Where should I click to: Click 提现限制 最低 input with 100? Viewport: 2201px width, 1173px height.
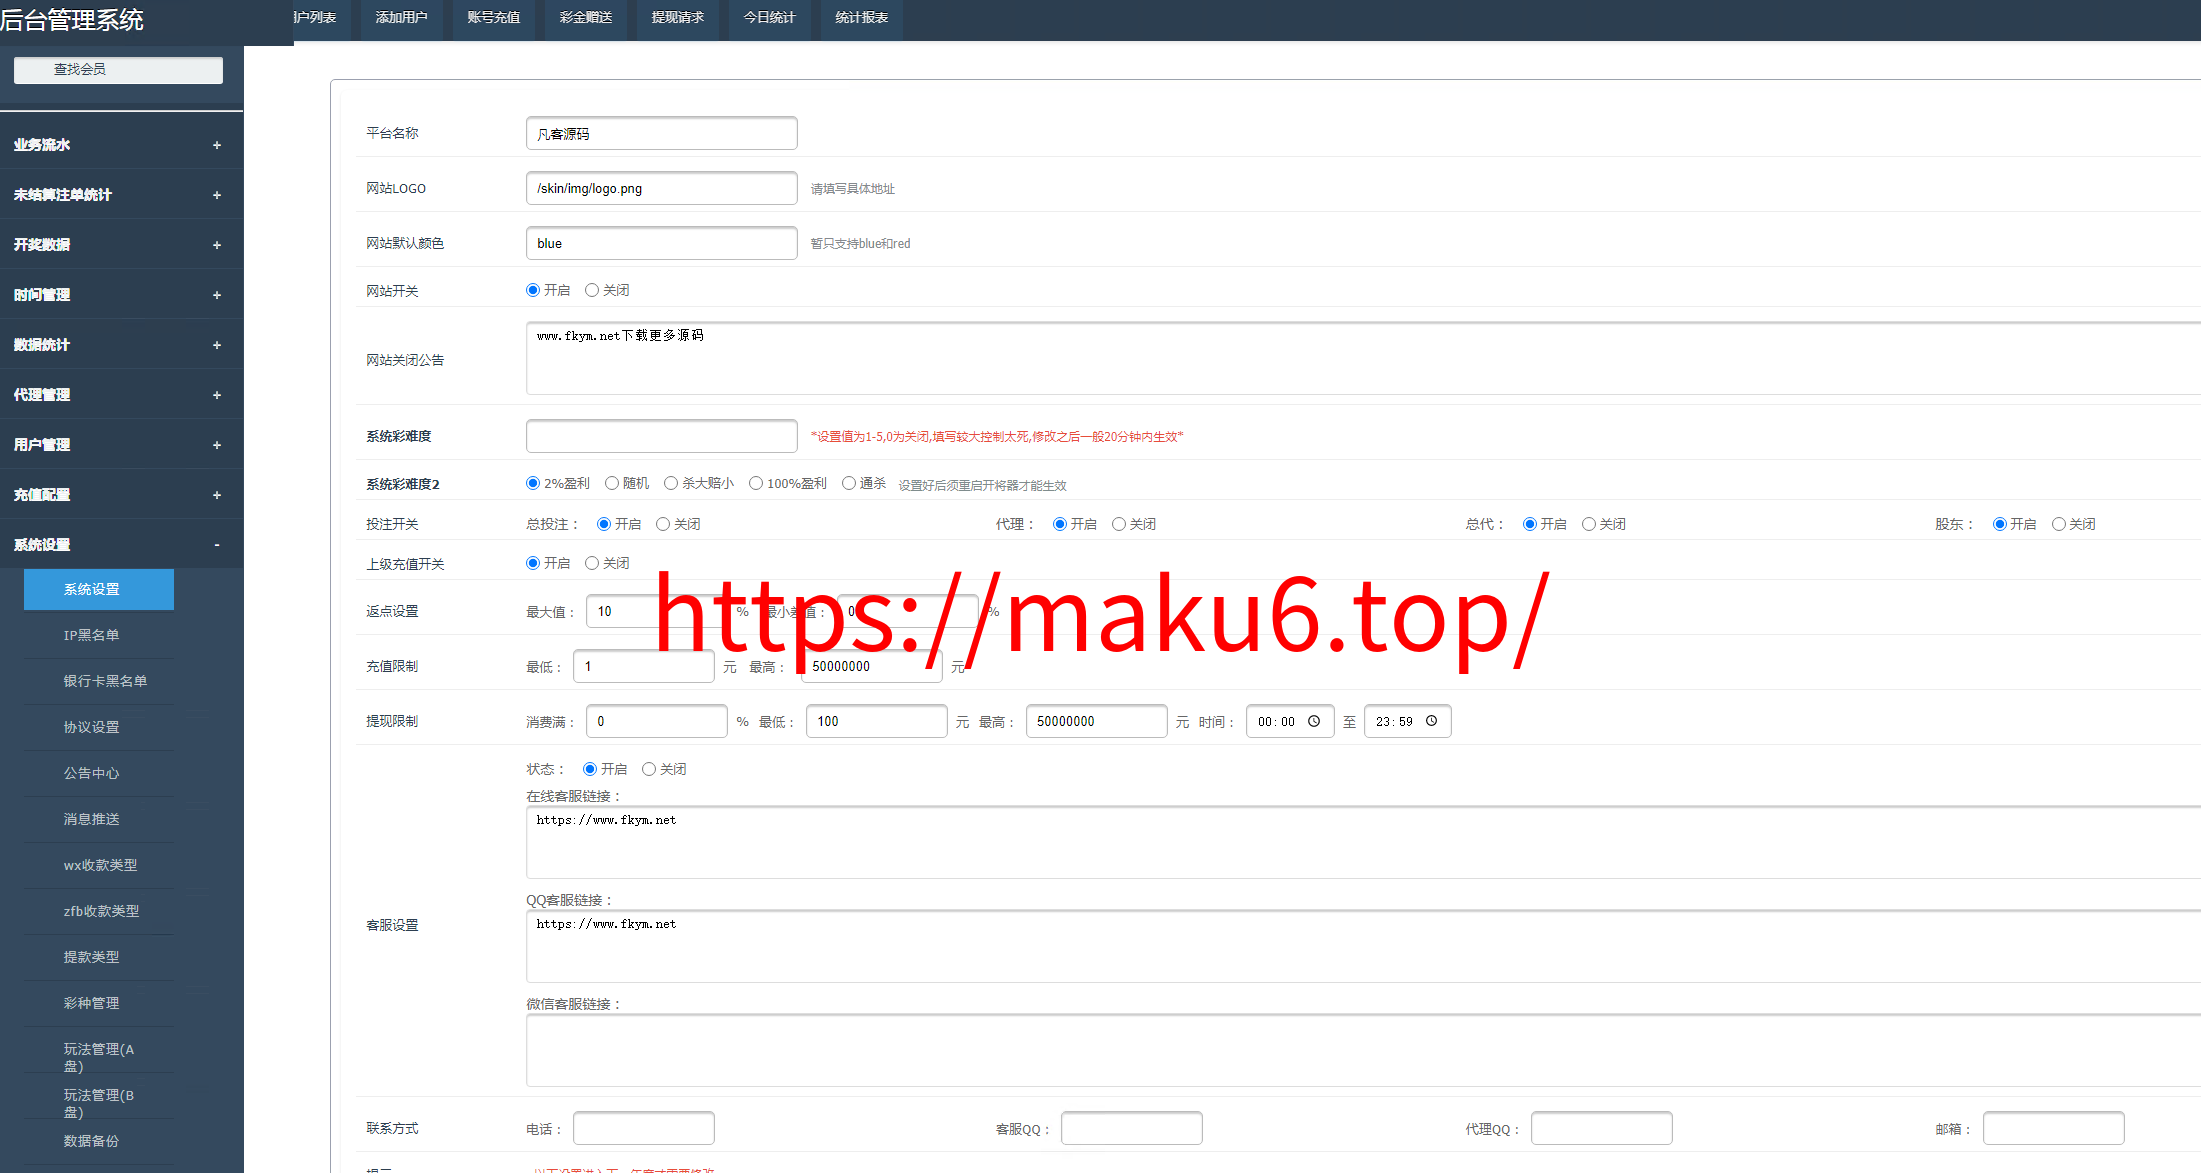877,722
